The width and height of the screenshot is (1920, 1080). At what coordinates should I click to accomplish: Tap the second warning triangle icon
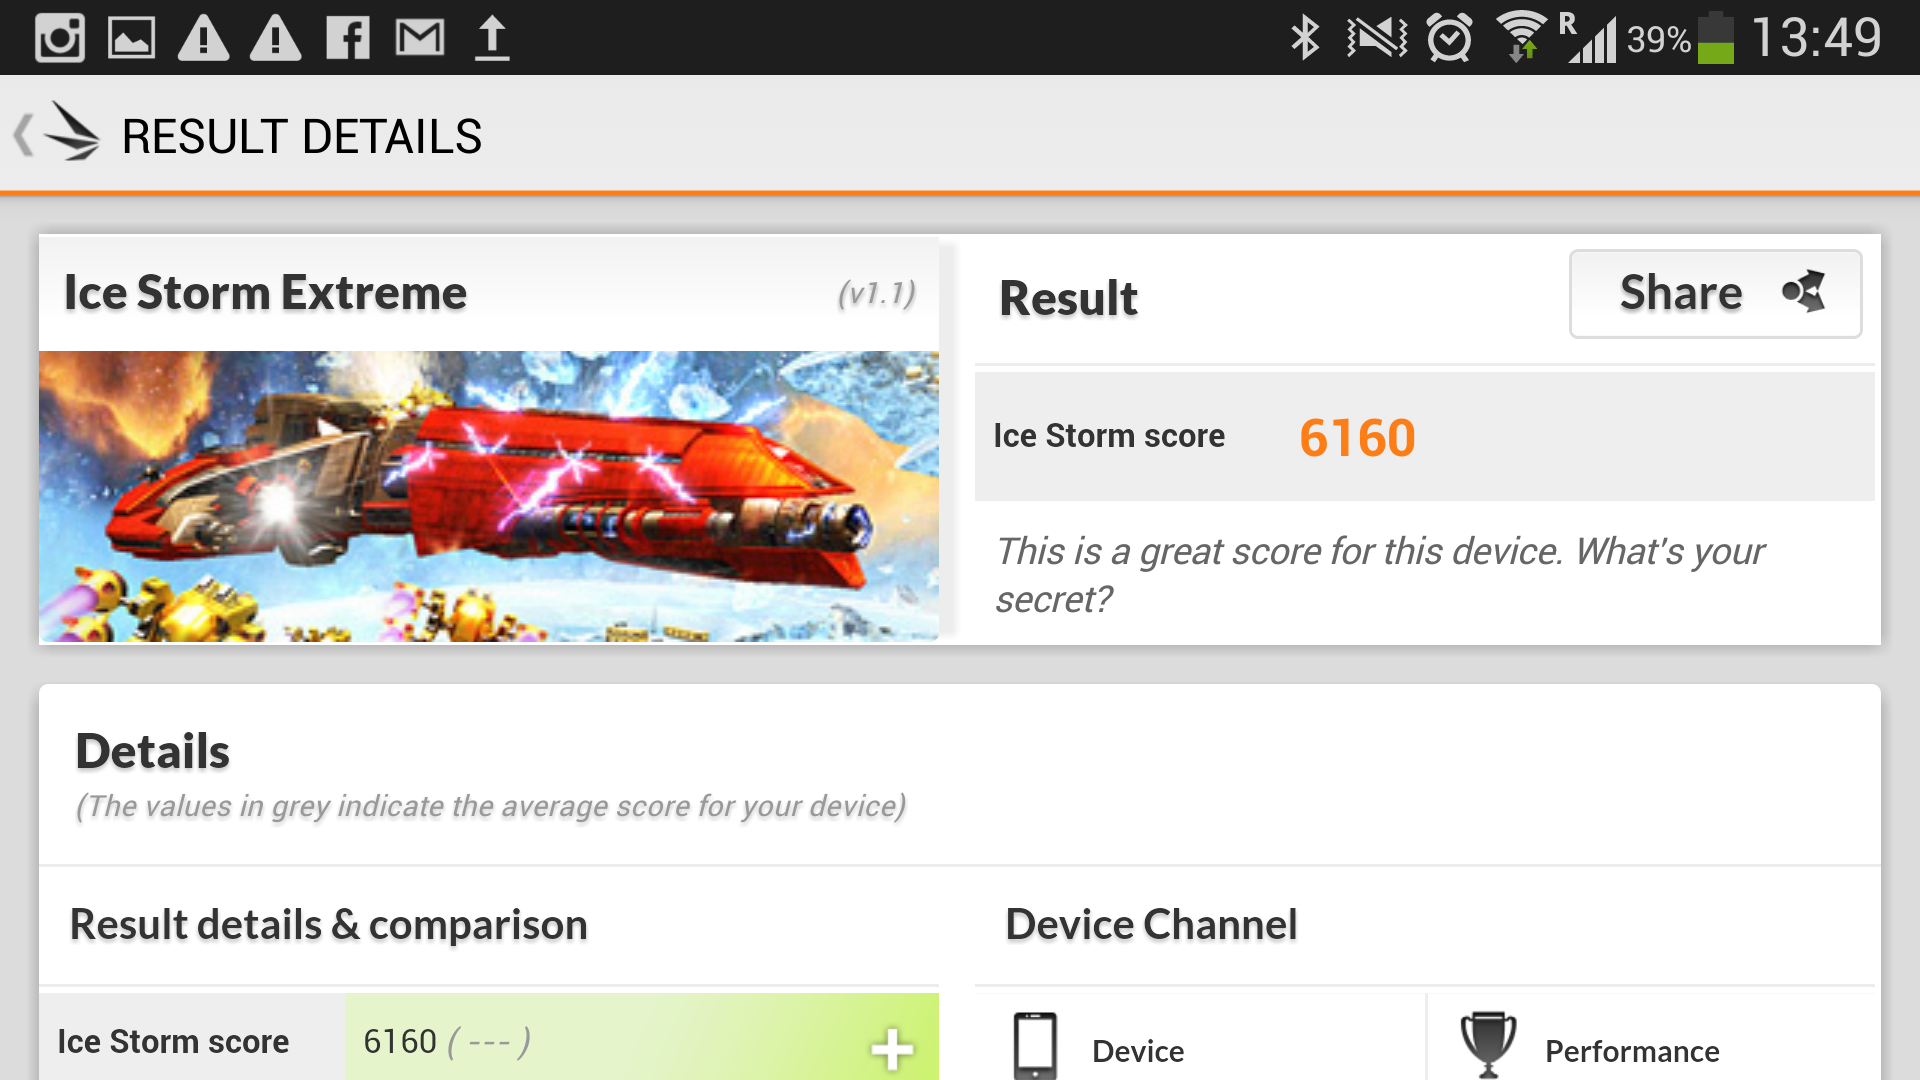click(x=275, y=38)
